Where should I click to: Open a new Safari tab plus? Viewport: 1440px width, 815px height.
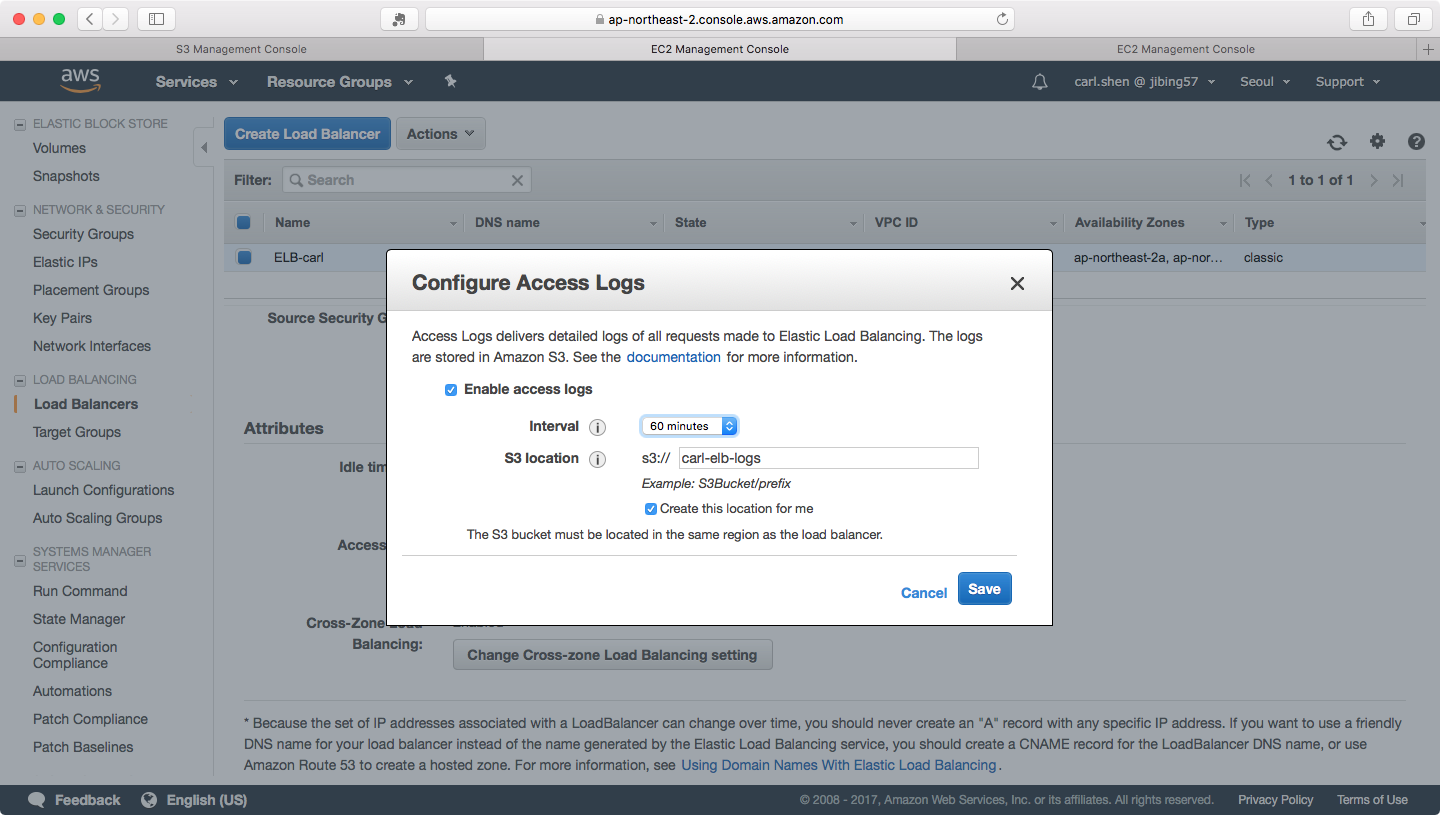1428,49
